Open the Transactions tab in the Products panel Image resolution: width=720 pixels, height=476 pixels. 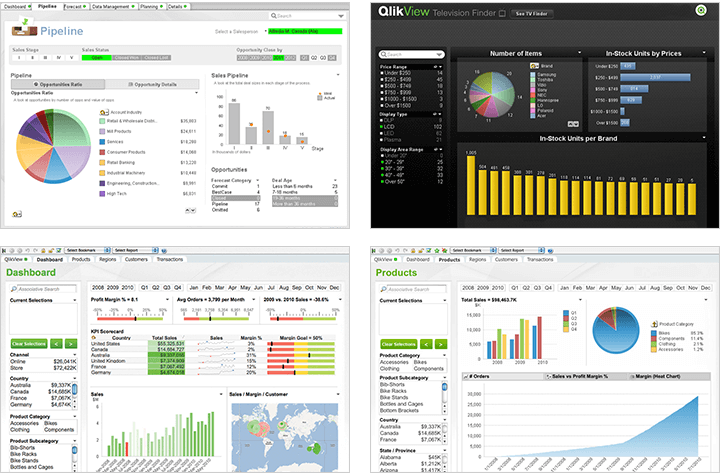coord(540,260)
